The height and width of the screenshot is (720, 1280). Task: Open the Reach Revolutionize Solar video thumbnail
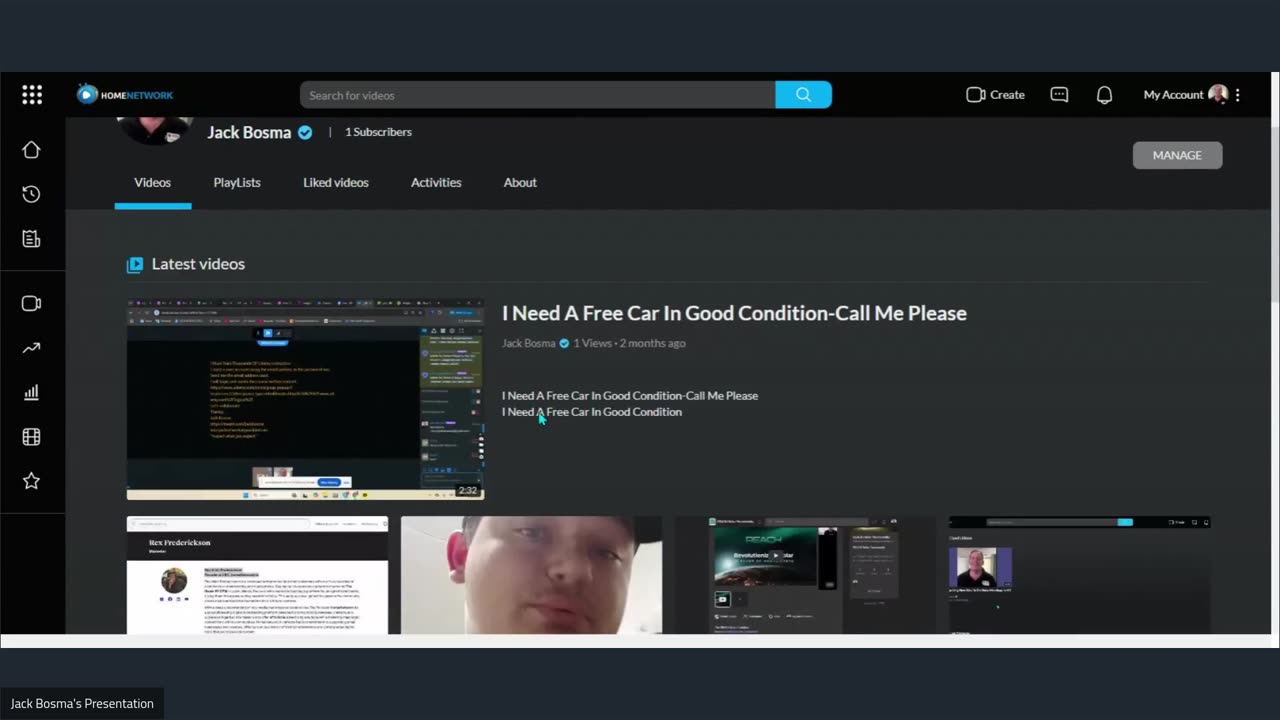(805, 575)
